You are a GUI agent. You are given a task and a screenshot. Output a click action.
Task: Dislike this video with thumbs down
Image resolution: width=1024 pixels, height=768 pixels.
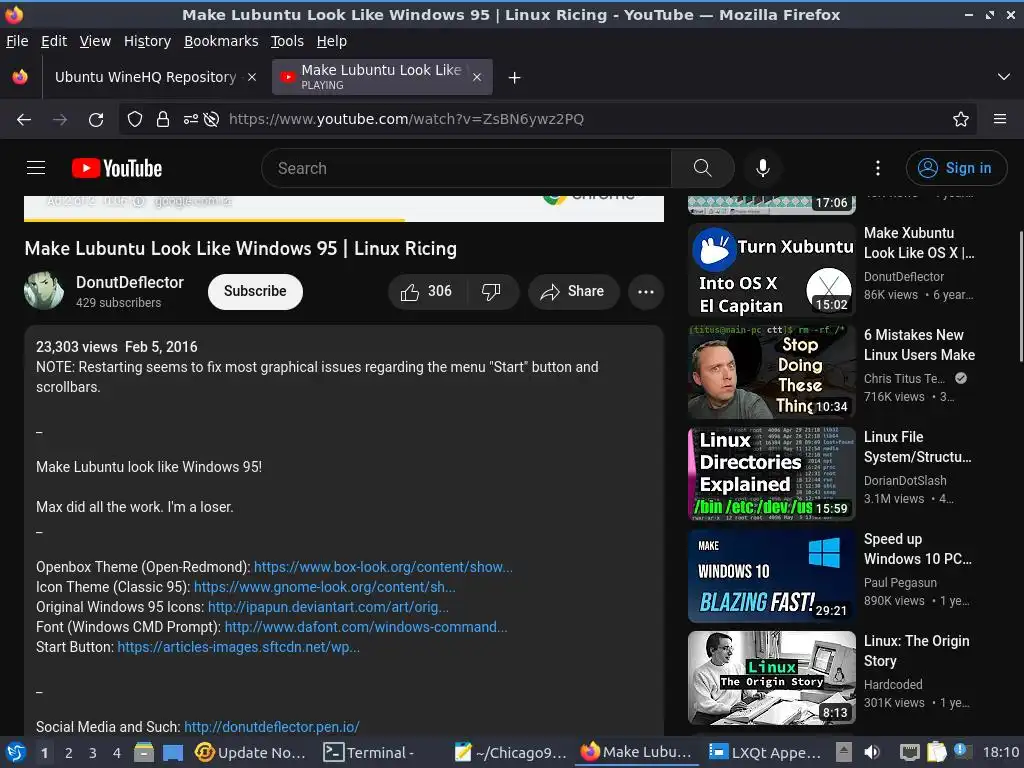coord(491,291)
